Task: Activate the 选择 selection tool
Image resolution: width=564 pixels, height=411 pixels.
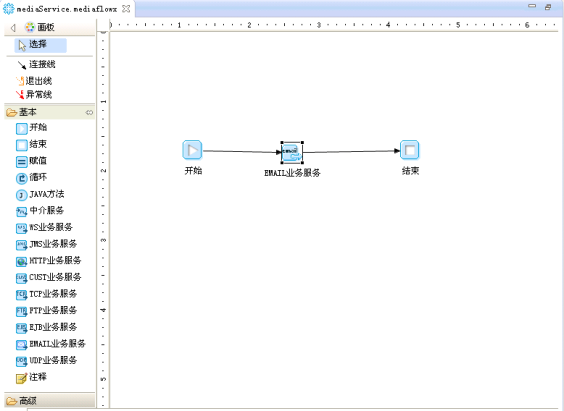Action: 40,45
